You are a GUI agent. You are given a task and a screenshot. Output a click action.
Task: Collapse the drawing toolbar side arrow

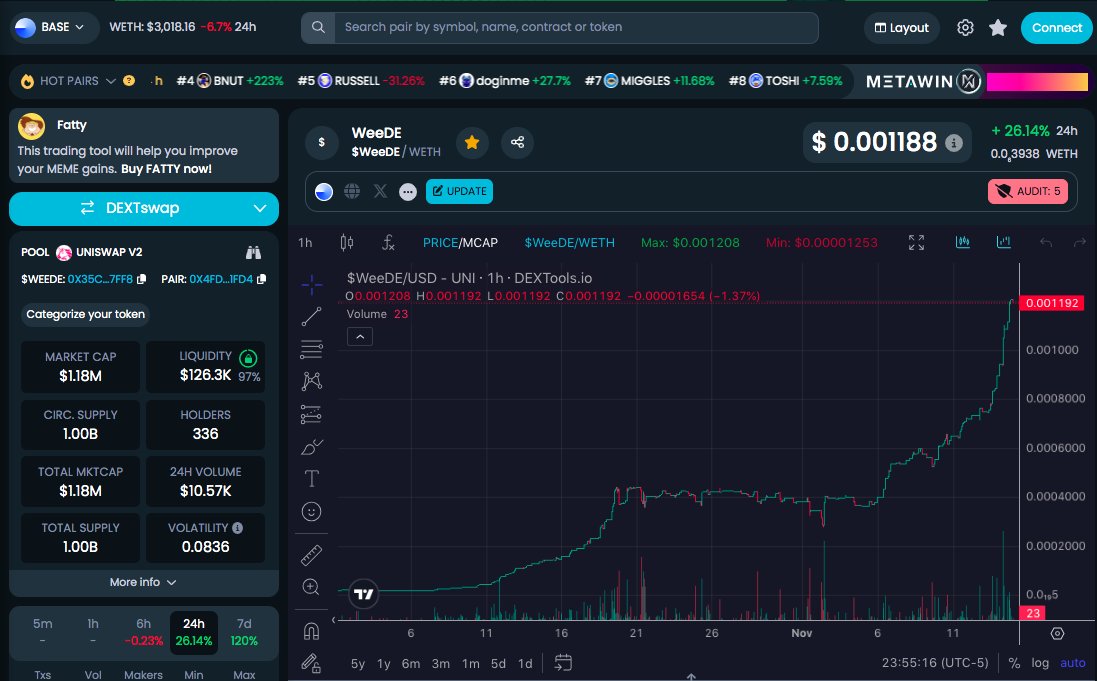(334, 619)
